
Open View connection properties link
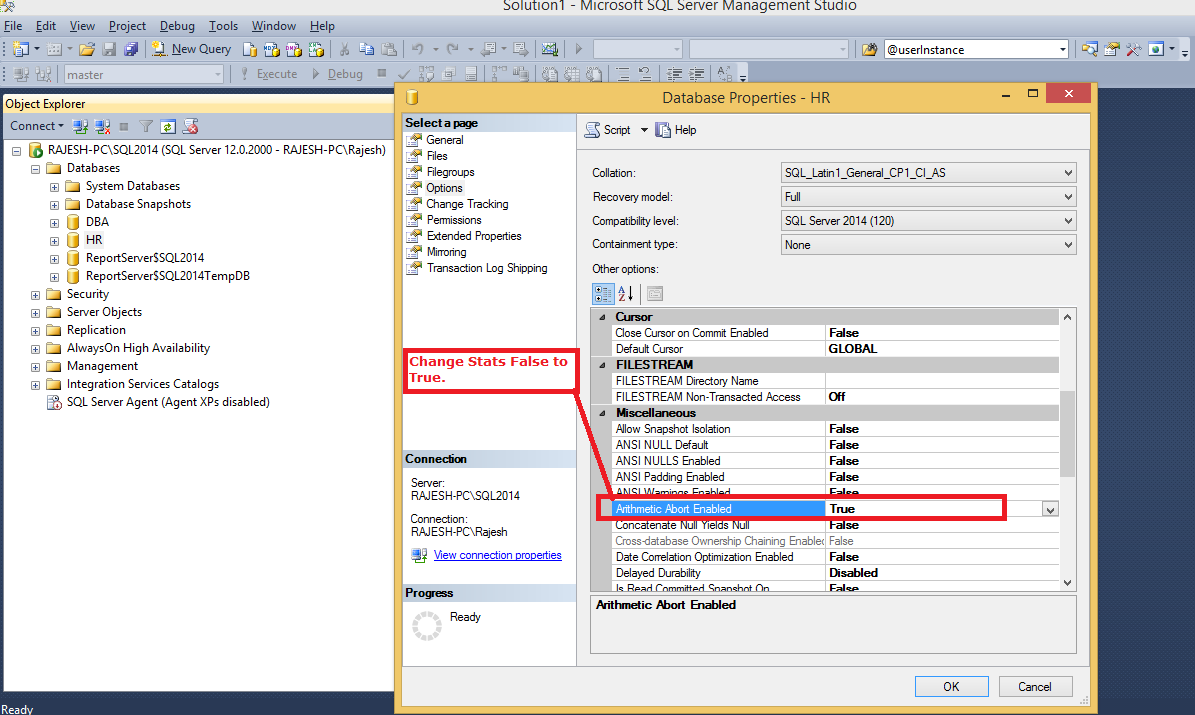point(498,555)
